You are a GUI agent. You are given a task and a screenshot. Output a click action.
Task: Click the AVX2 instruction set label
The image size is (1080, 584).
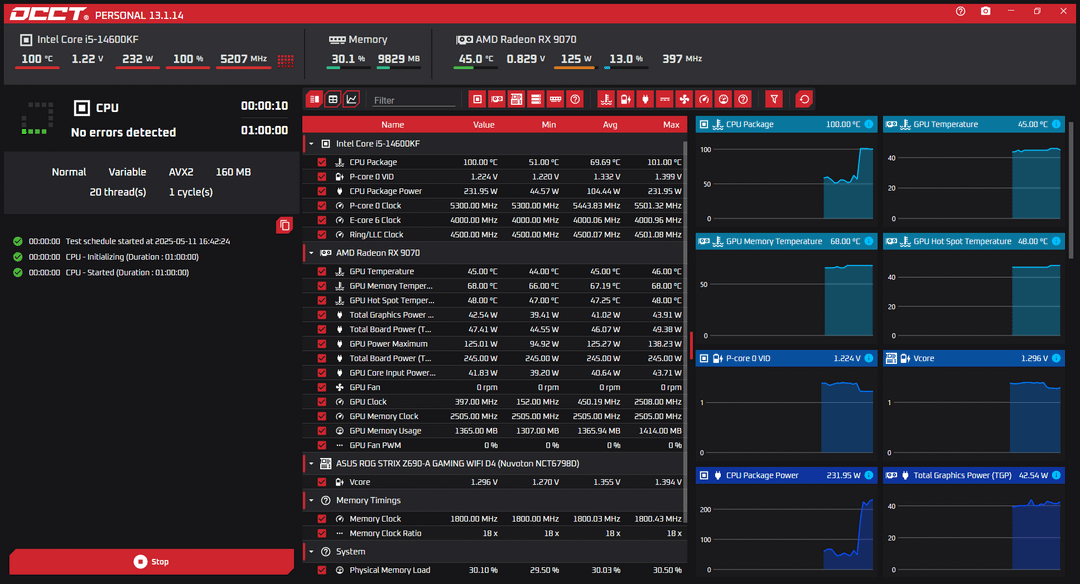181,172
